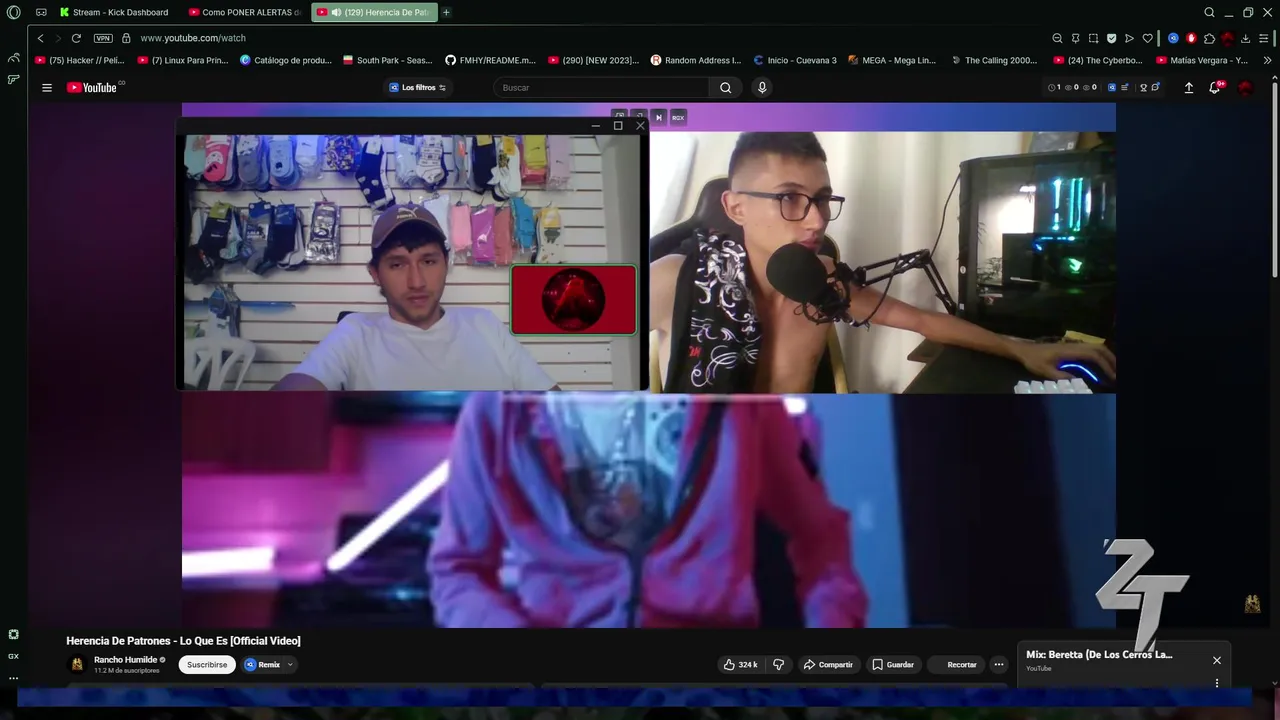Save video with the Guardar button
The image size is (1280, 720).
tap(892, 664)
